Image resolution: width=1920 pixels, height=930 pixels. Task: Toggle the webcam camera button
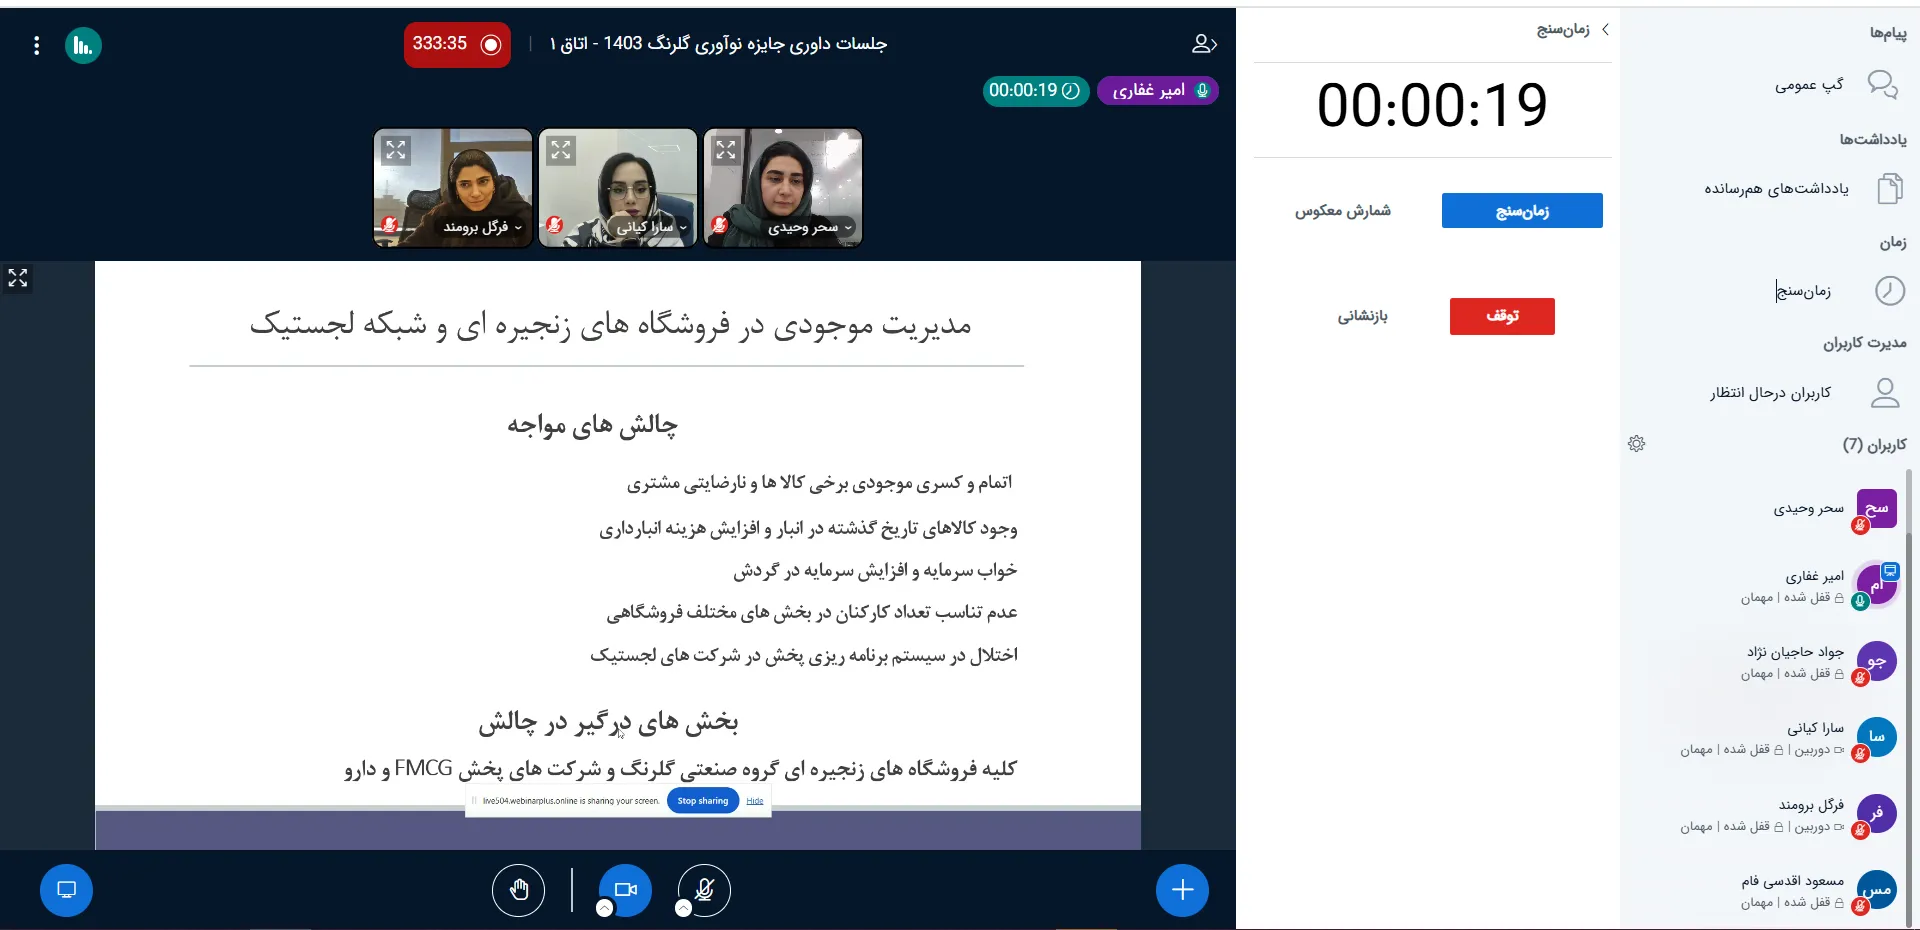(626, 889)
